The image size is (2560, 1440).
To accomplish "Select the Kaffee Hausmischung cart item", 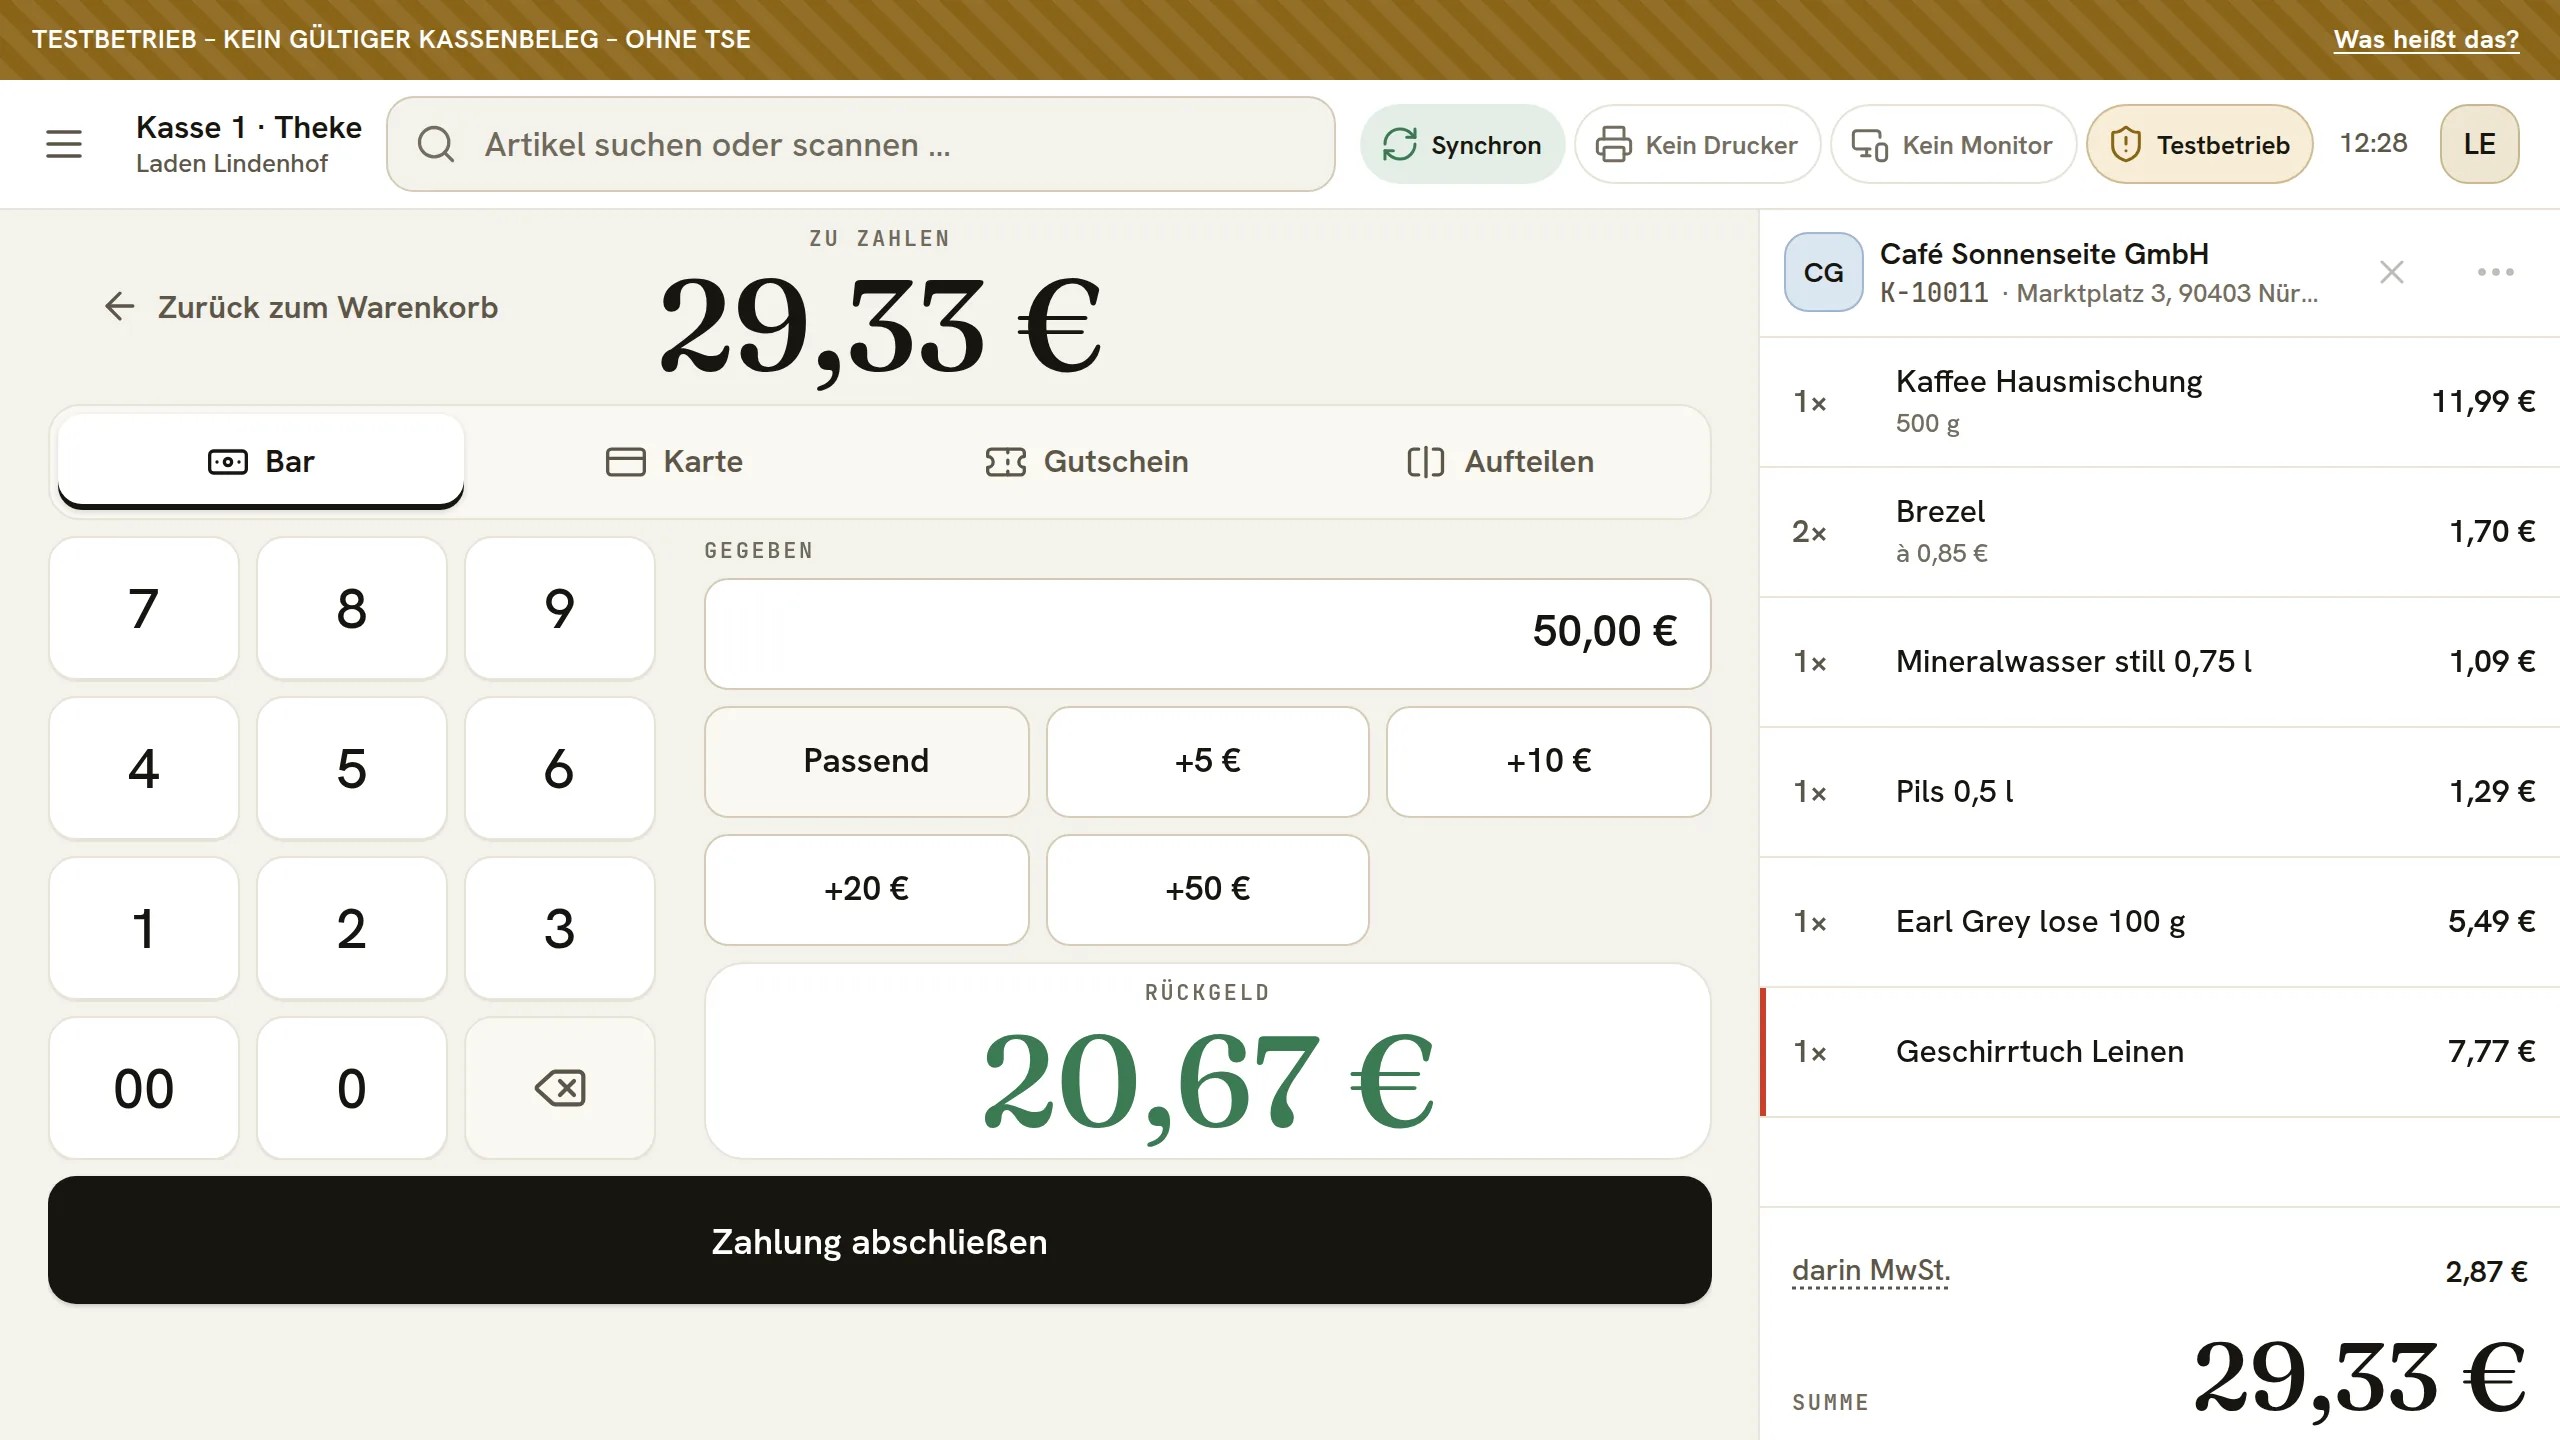I will [2160, 402].
